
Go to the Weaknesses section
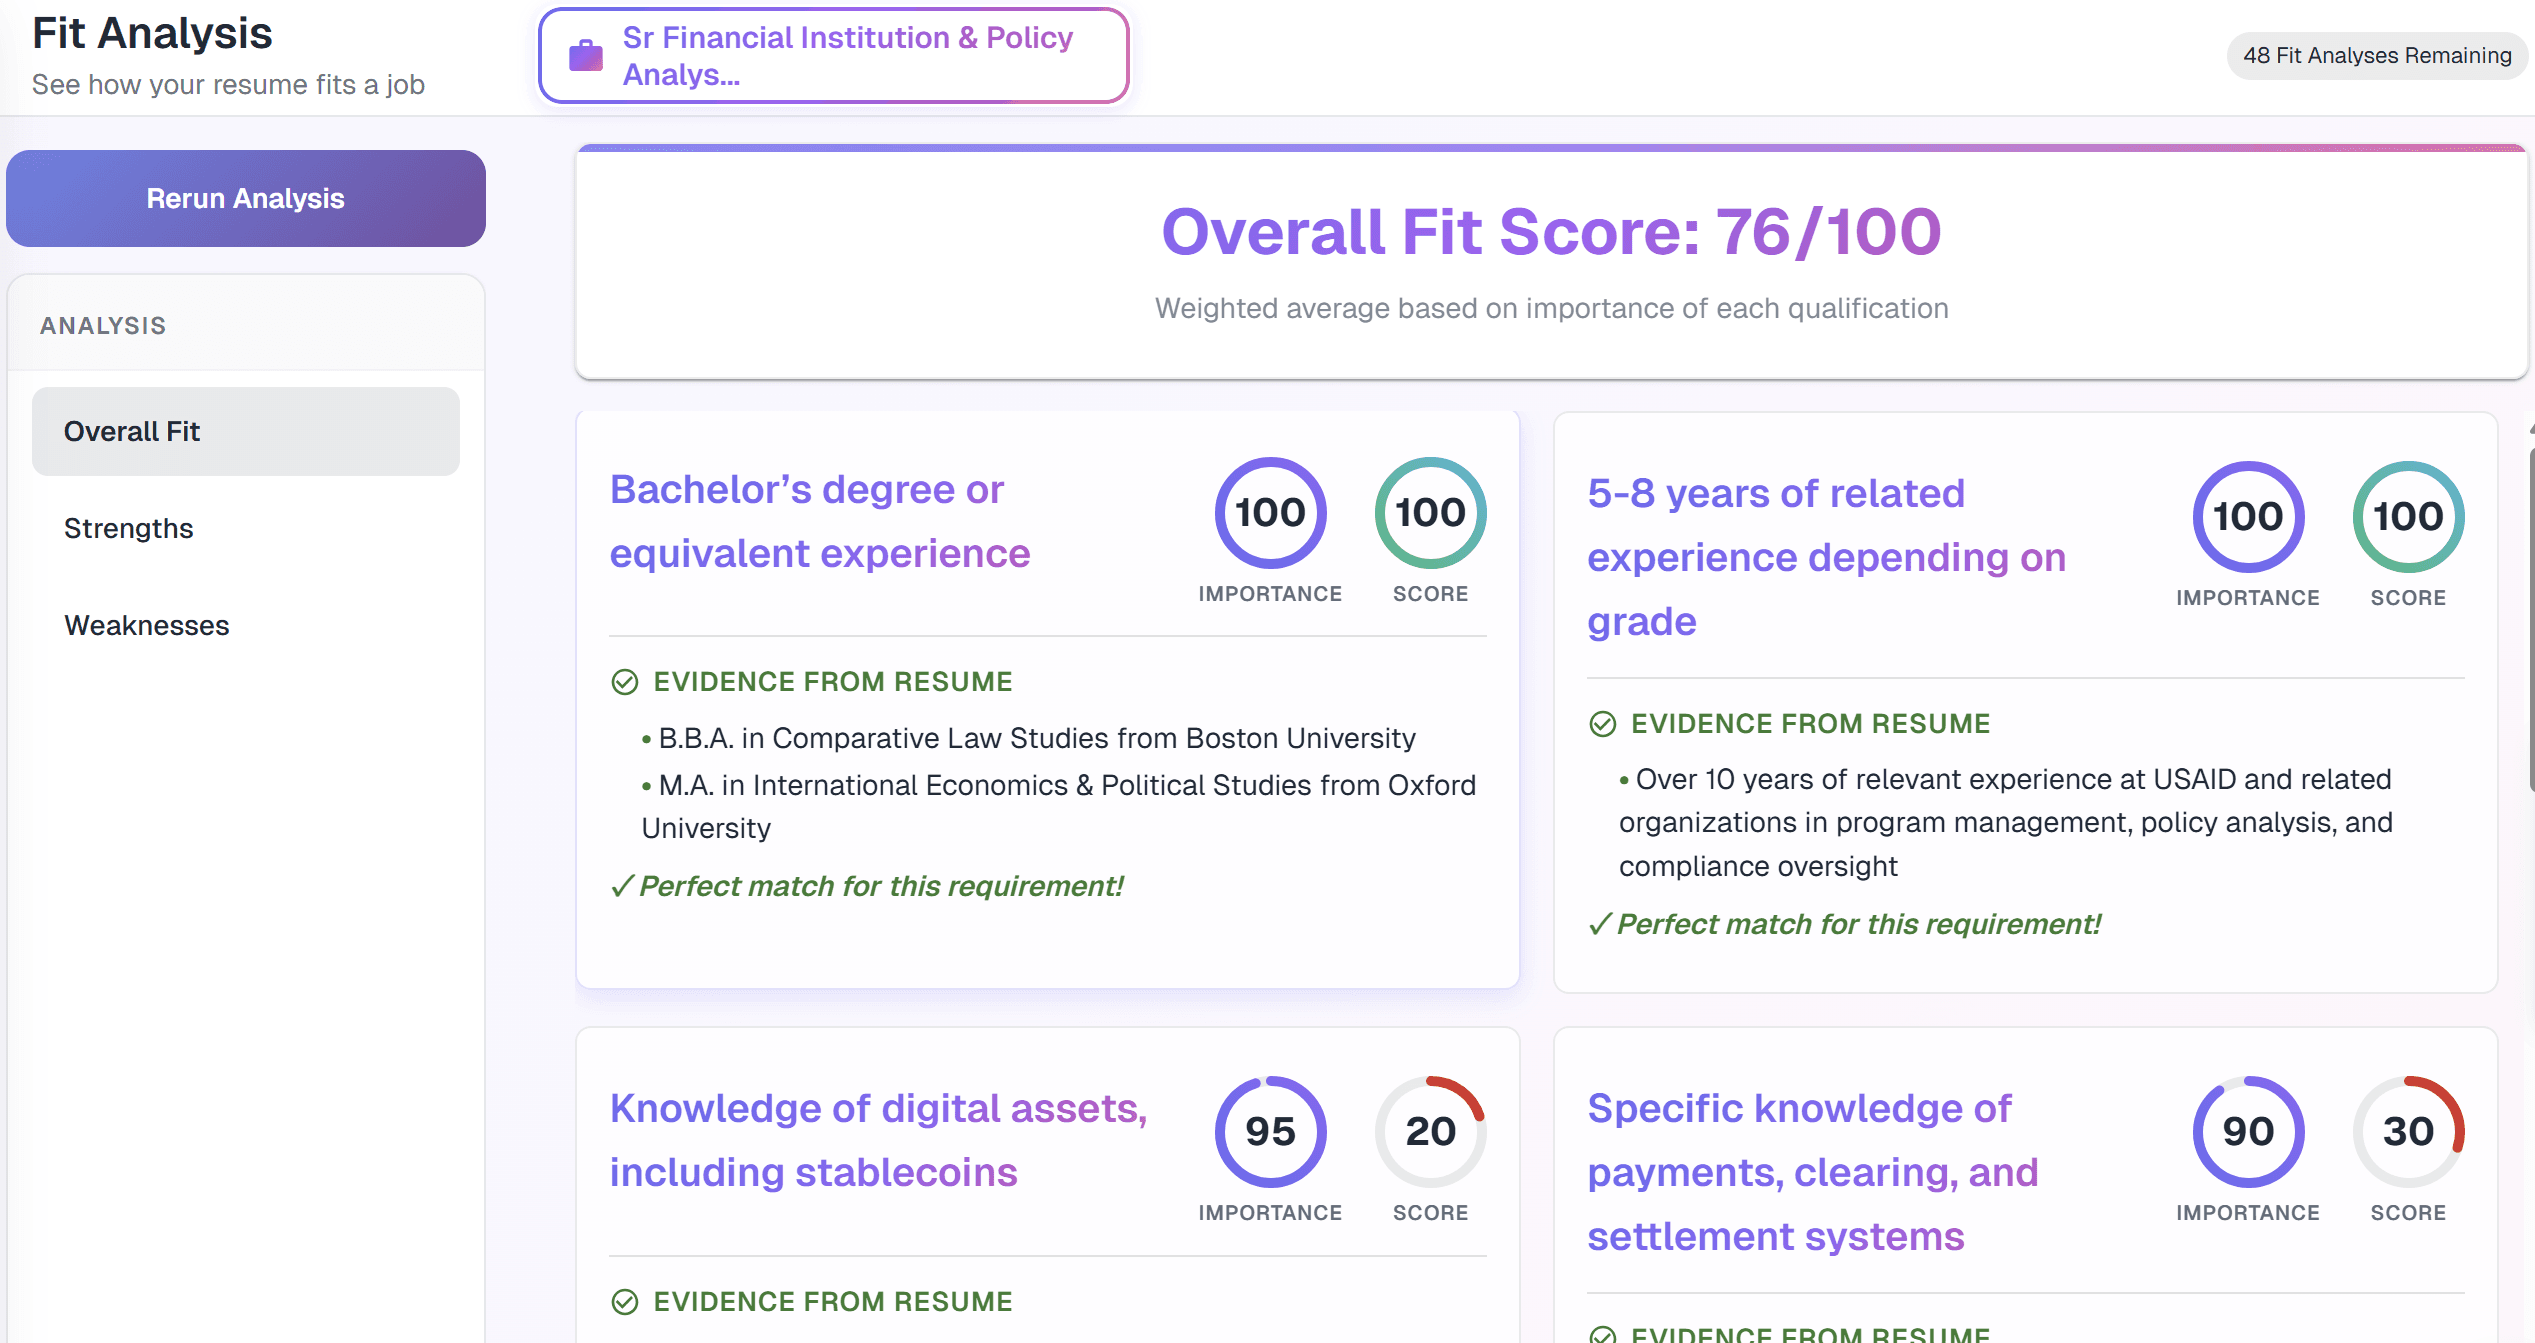coord(147,625)
